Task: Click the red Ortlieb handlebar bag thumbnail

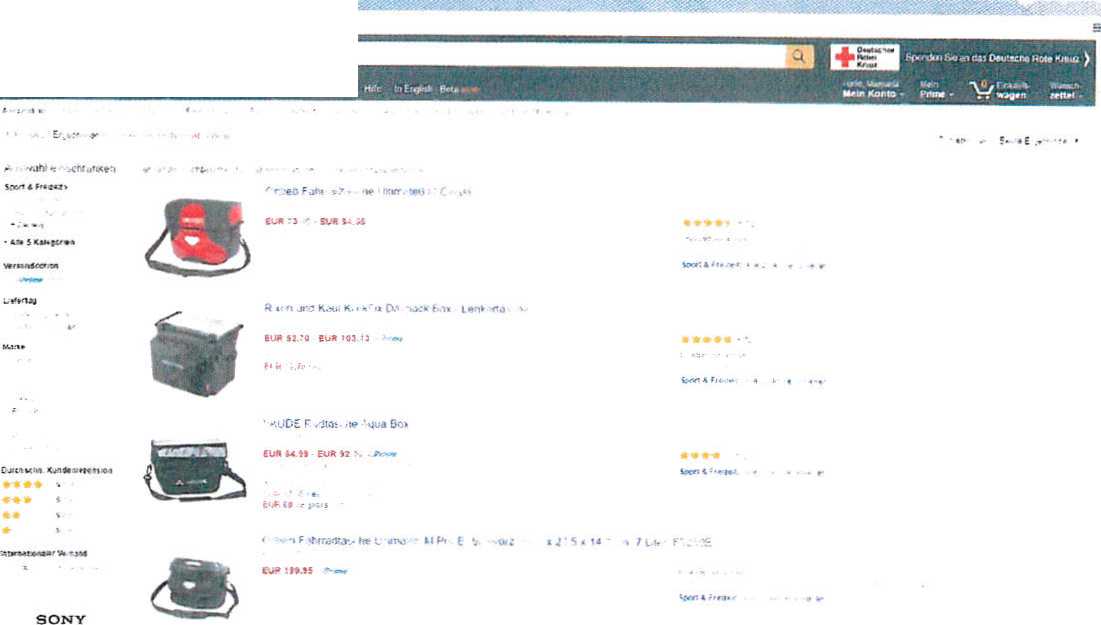Action: (197, 236)
